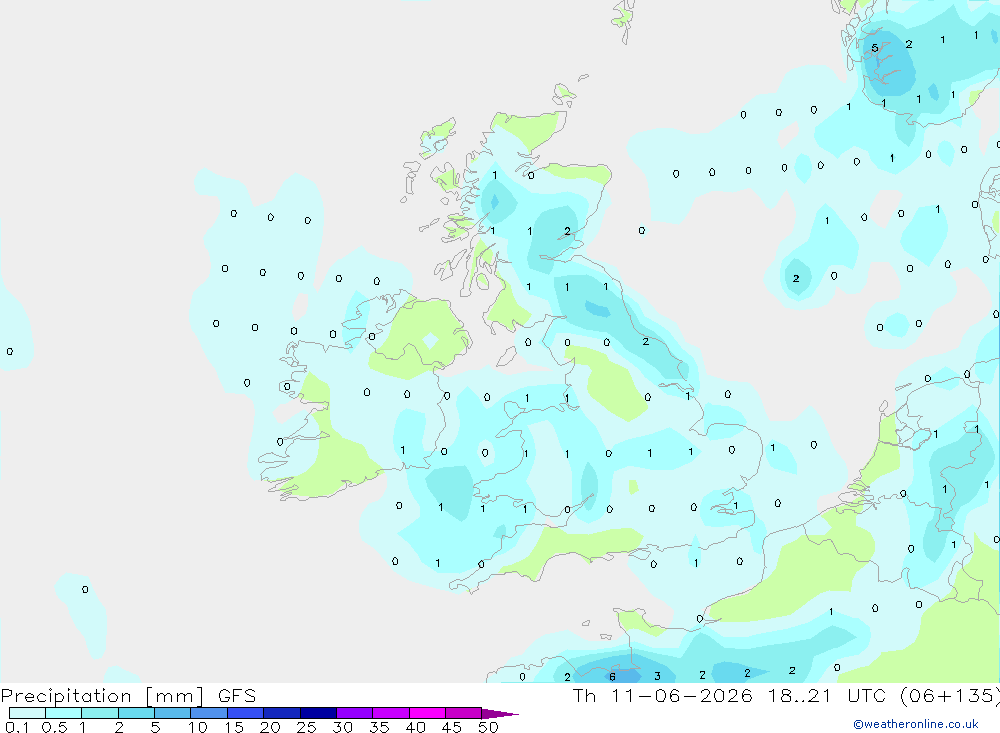This screenshot has width=1000, height=733.
Task: Click the 25–30 mm dark blue legend box
Action: click(x=318, y=713)
